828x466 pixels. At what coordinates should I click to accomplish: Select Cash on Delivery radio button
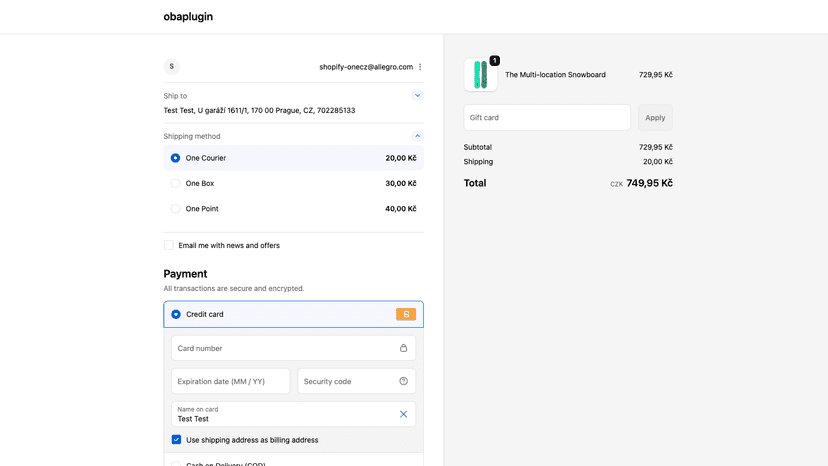pyautogui.click(x=176, y=464)
